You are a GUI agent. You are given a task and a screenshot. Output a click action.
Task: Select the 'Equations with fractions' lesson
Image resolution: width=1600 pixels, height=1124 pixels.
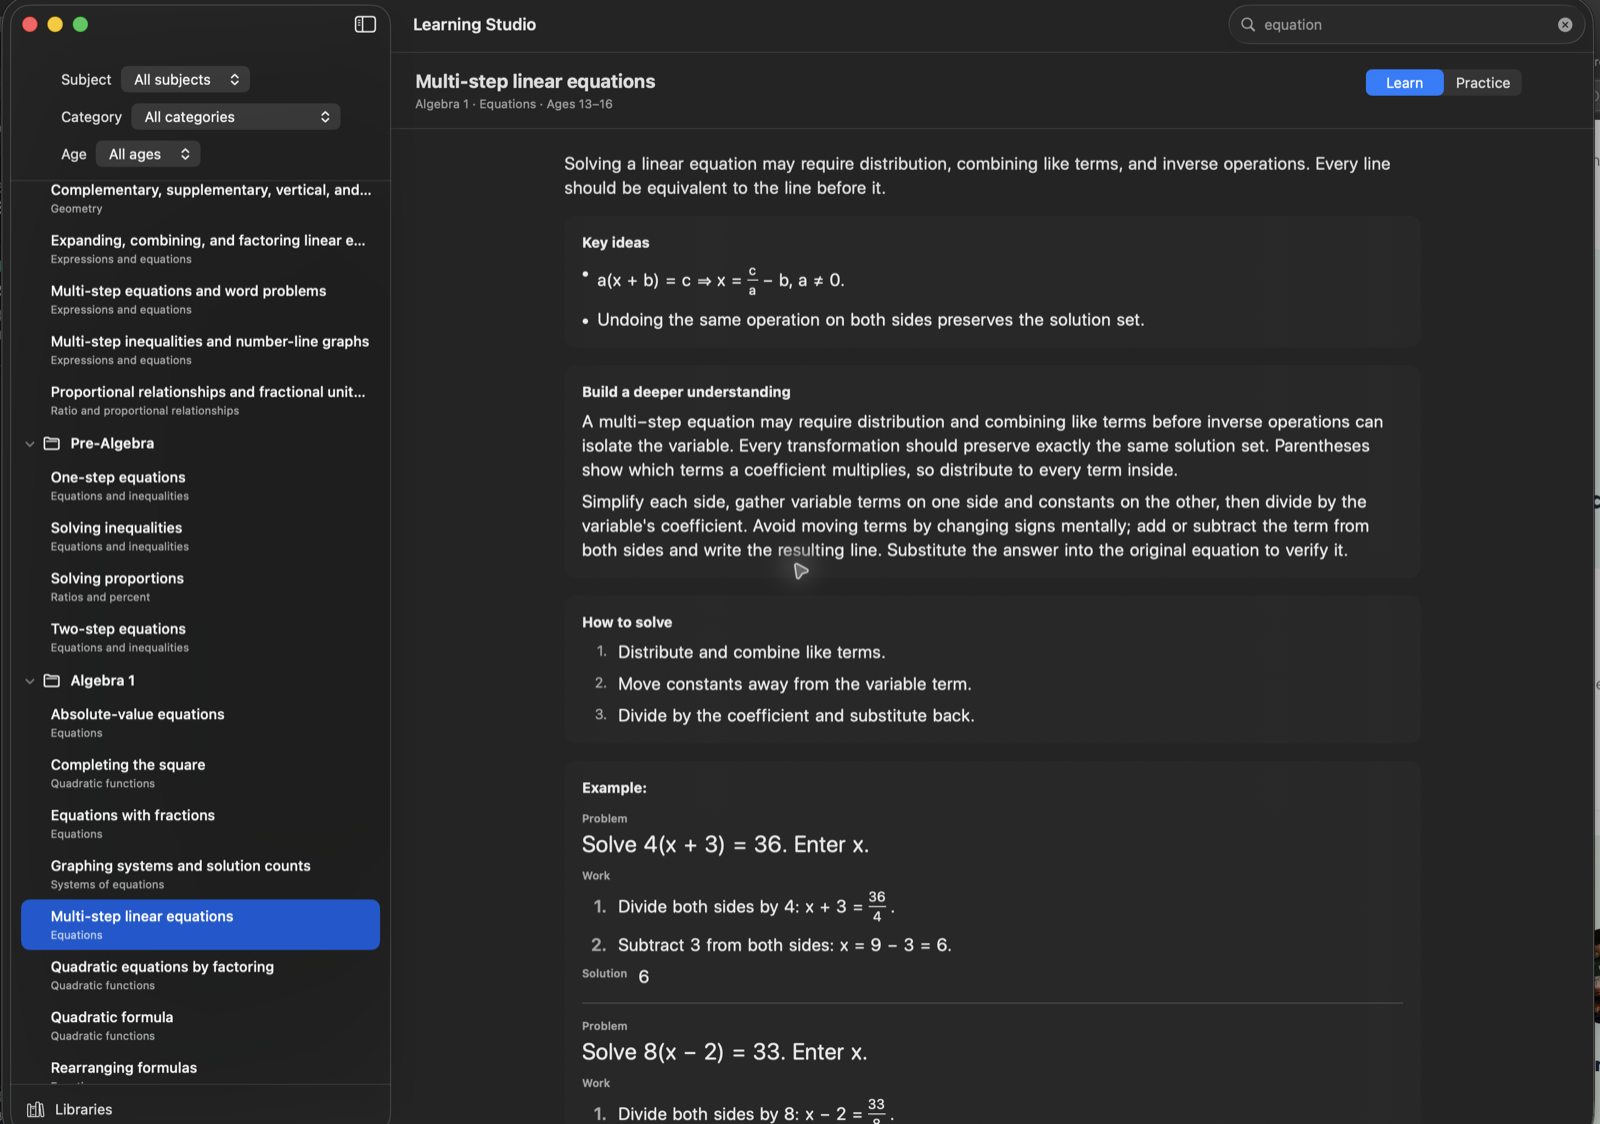200,824
